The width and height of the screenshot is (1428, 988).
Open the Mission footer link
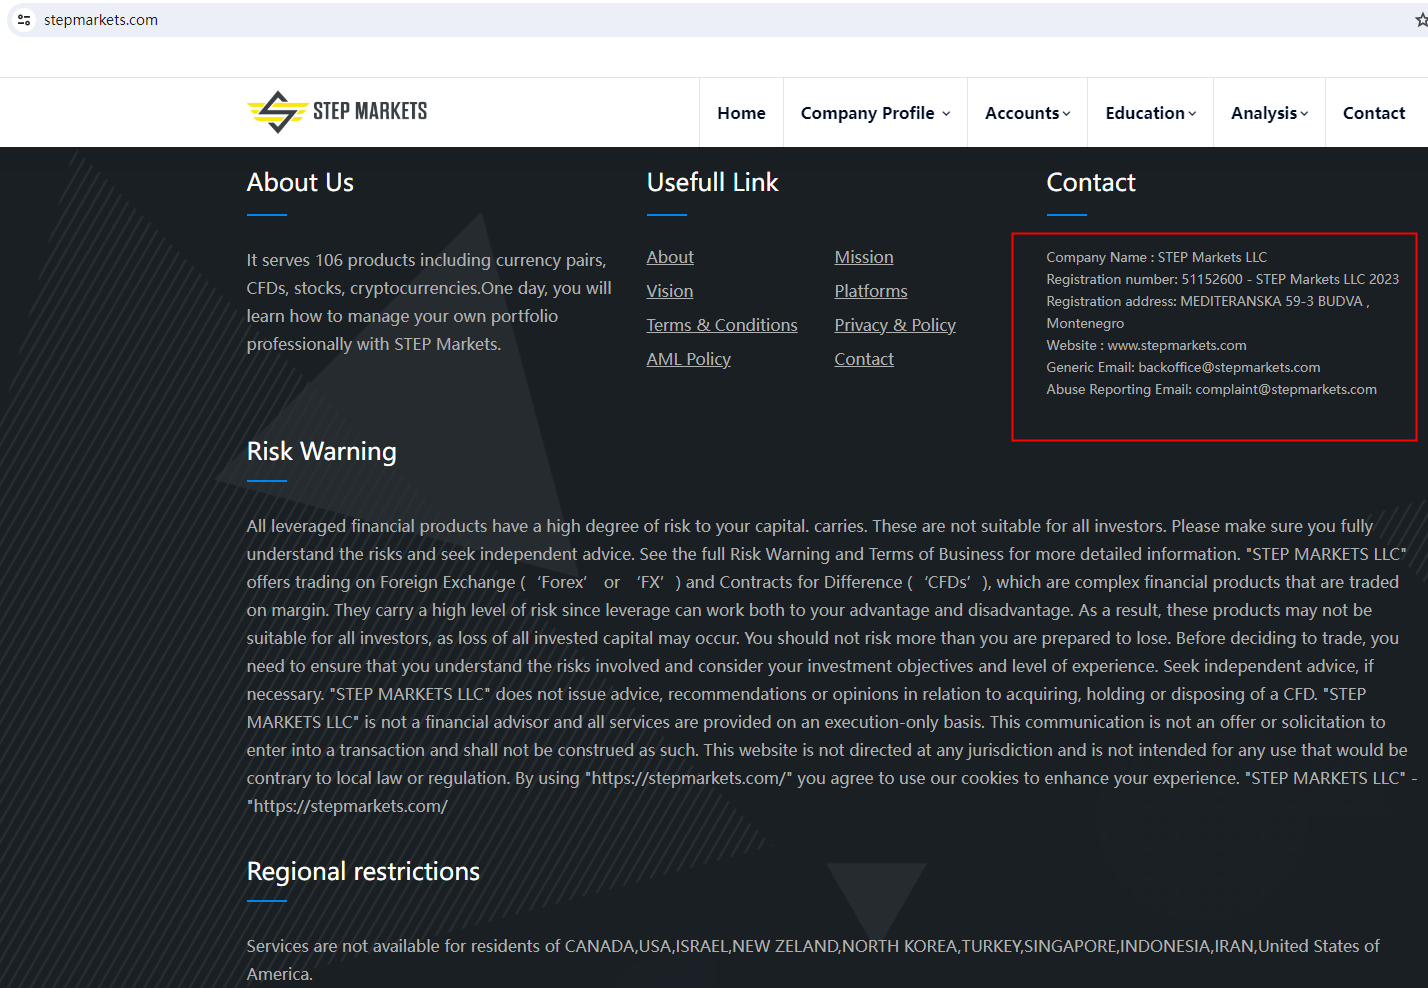point(864,257)
